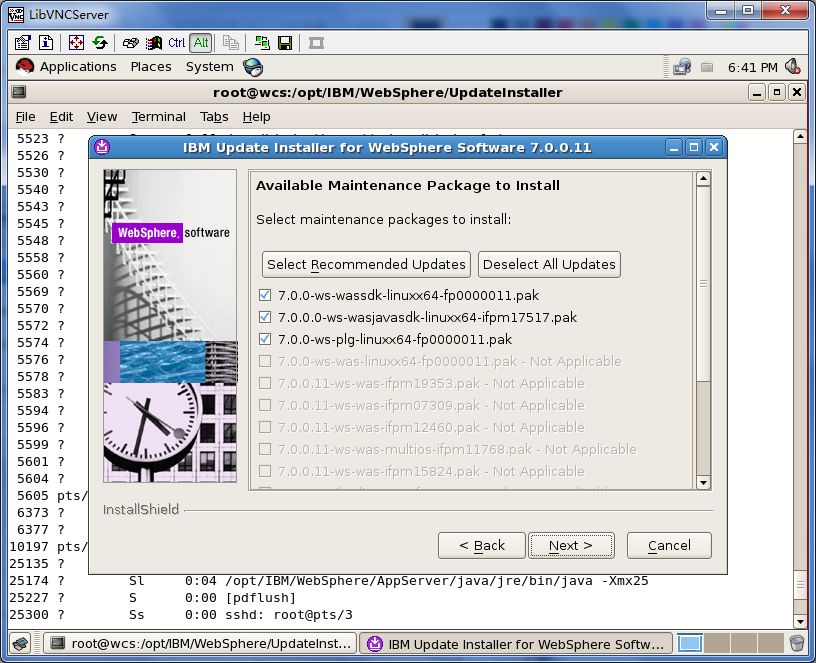Open the Applications menu
This screenshot has width=816, height=663.
[78, 67]
